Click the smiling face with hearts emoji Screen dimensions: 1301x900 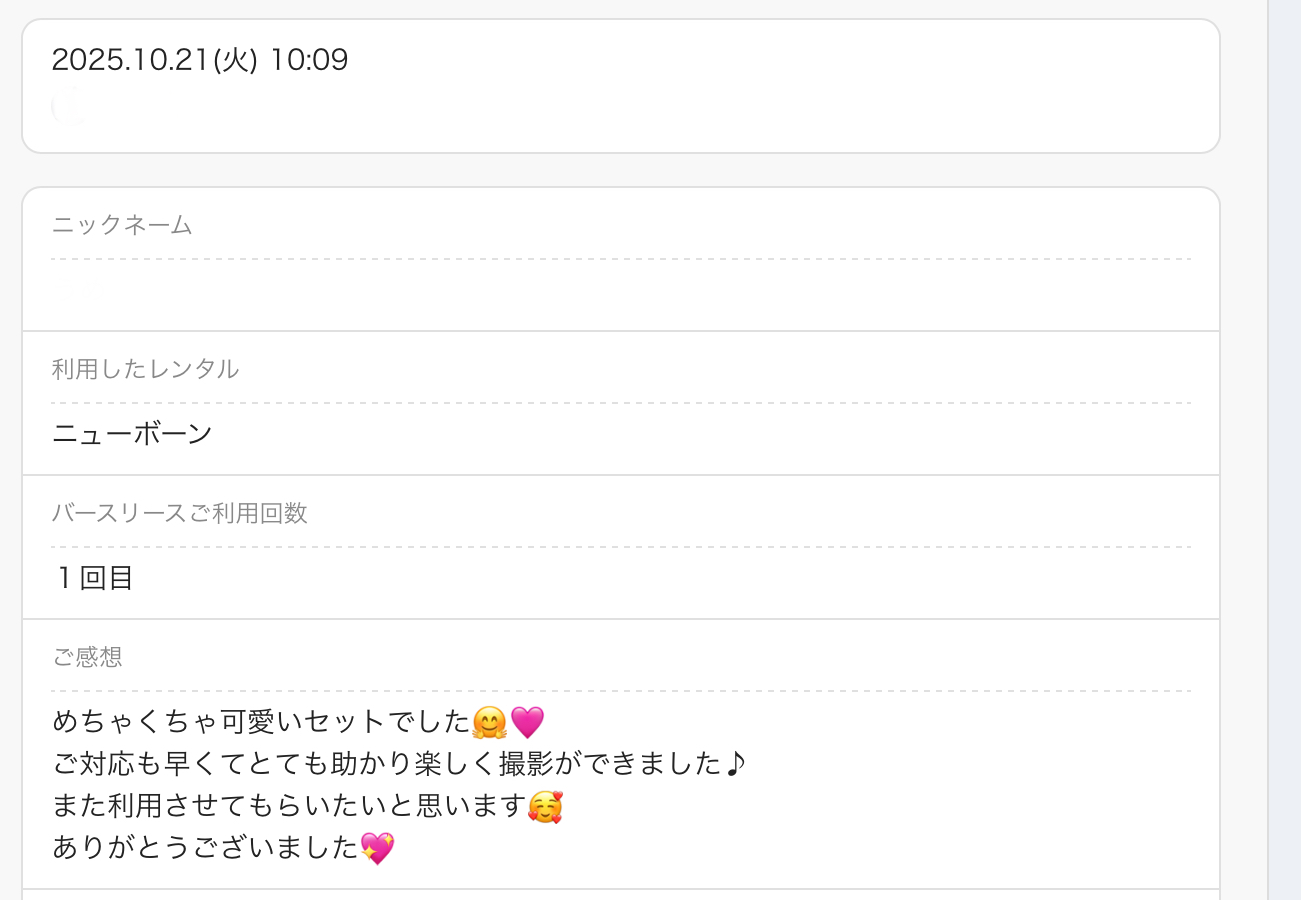(x=545, y=807)
